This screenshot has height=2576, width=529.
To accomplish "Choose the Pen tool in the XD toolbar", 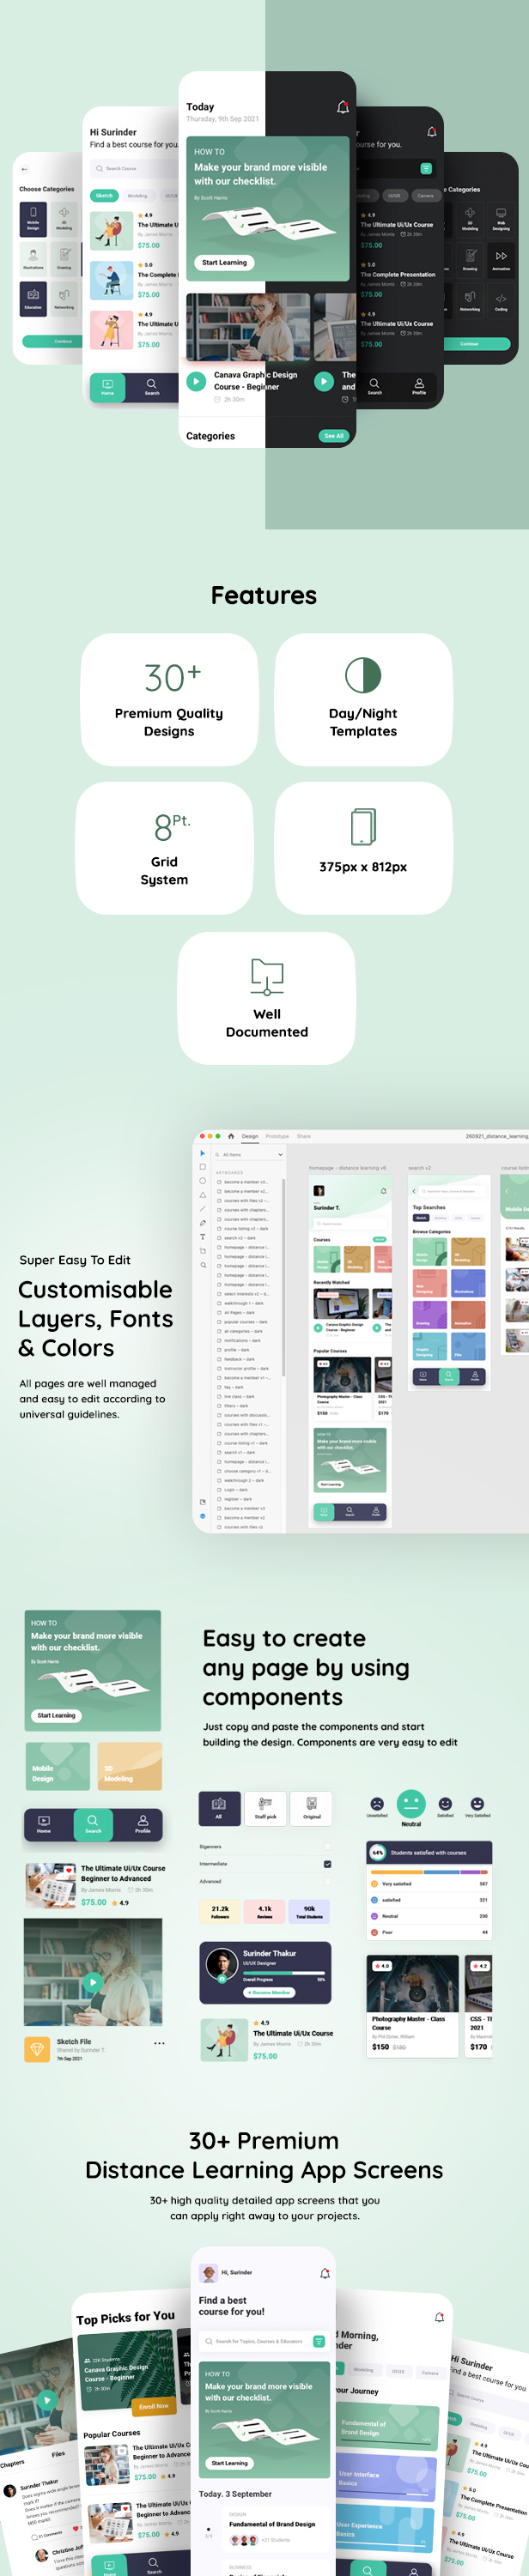I will tap(202, 1222).
